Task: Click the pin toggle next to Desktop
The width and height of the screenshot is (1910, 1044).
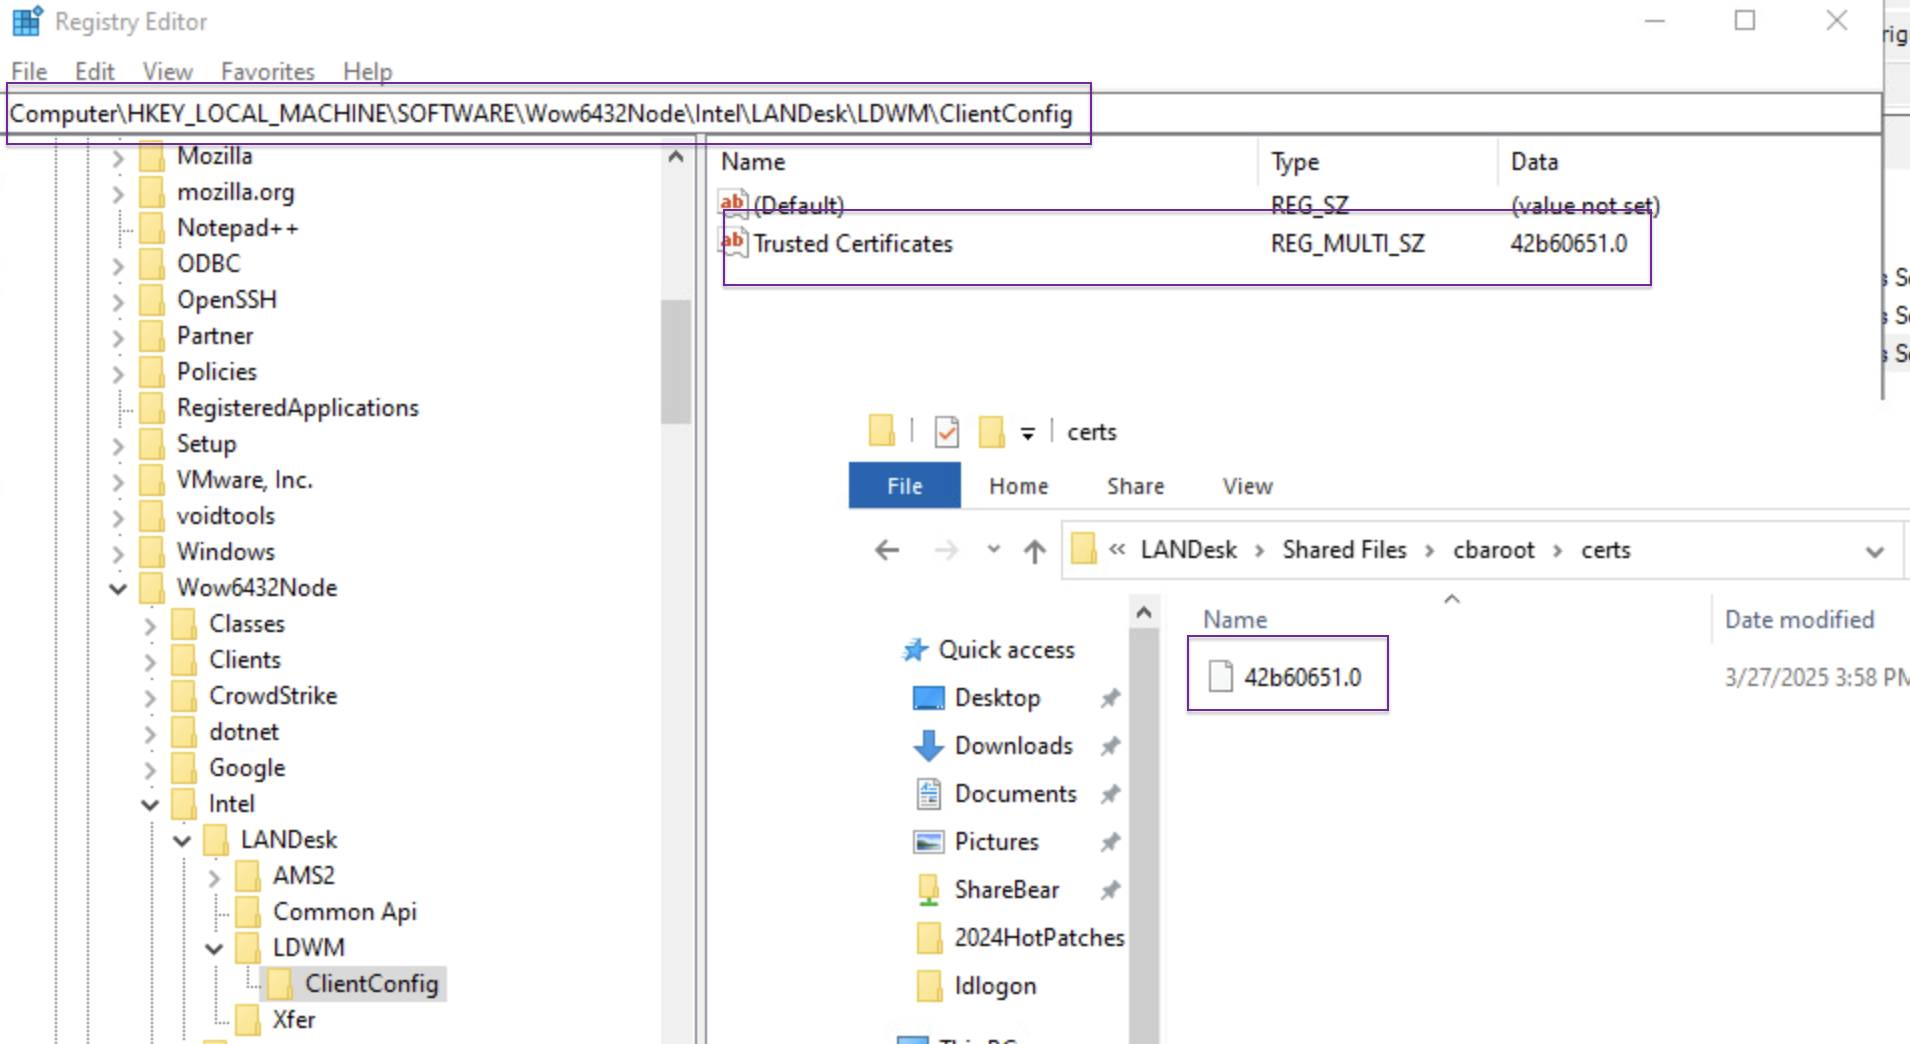Action: pos(1110,698)
